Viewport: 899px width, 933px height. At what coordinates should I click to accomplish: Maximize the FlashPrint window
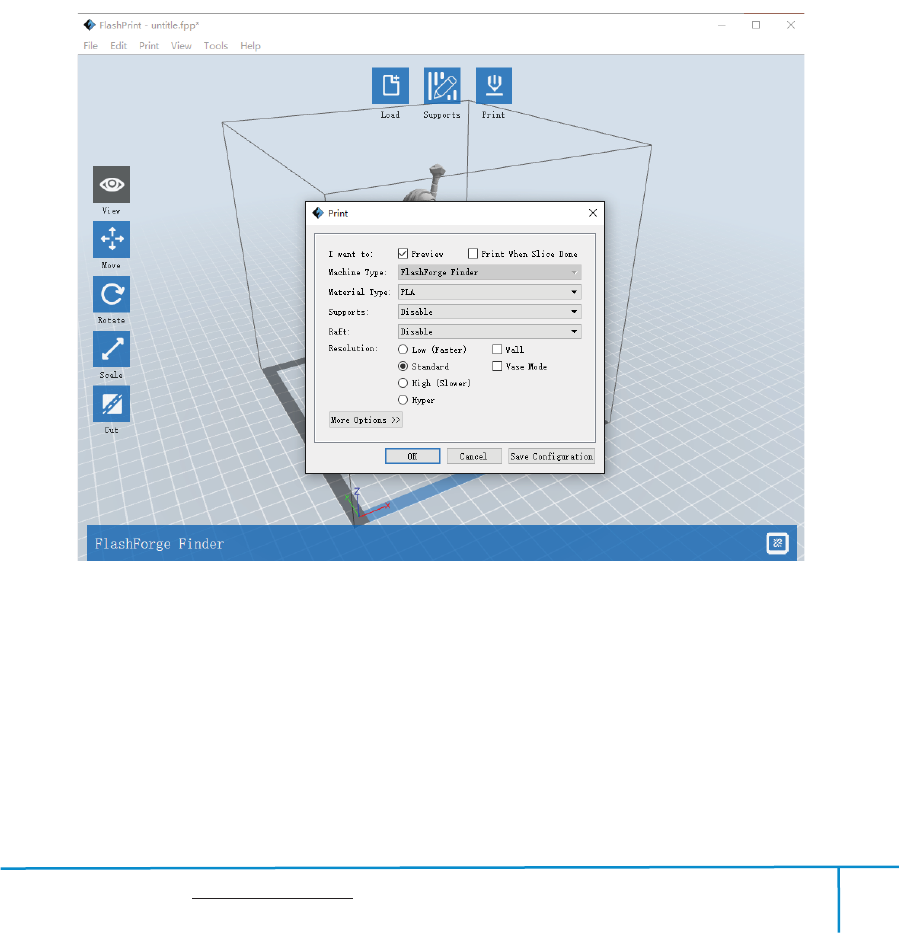point(756,25)
